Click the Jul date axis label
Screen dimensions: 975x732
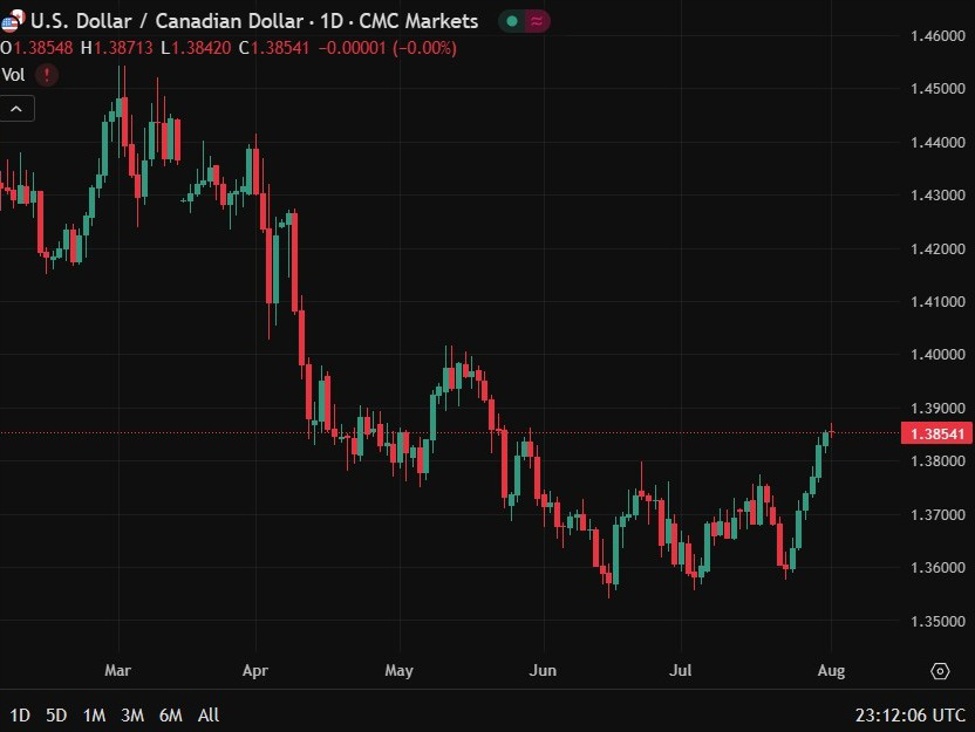coord(681,670)
